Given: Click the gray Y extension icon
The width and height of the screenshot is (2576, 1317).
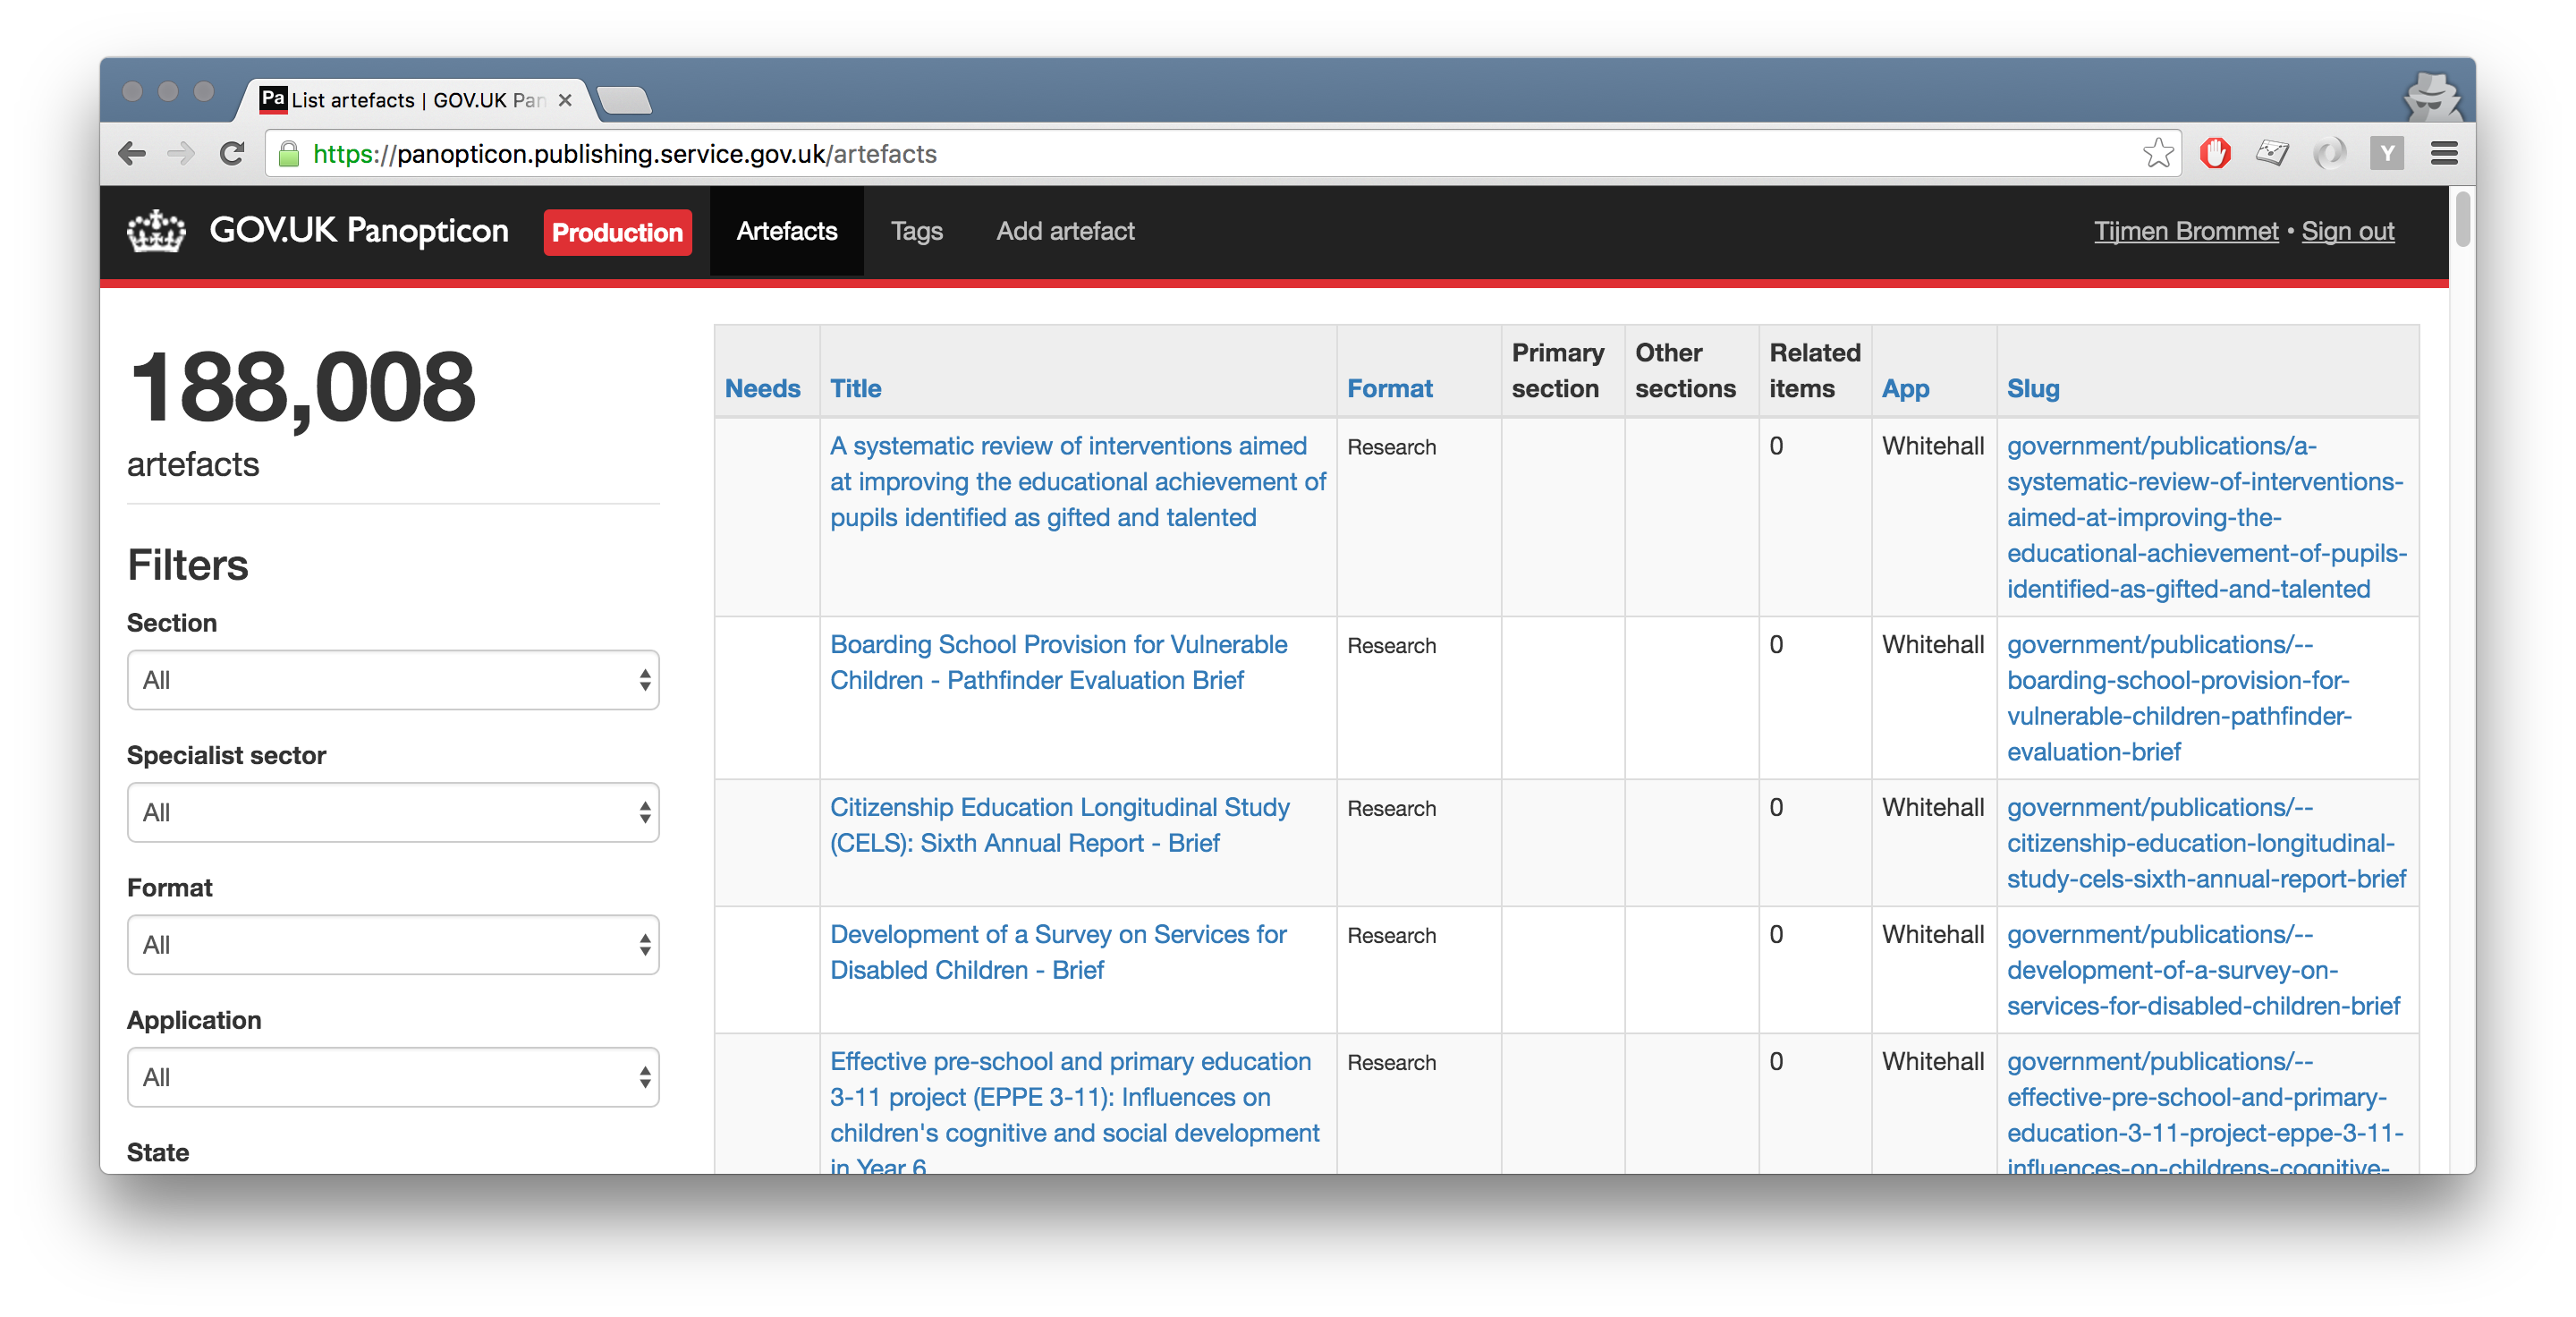Looking at the screenshot, I should (x=2386, y=154).
